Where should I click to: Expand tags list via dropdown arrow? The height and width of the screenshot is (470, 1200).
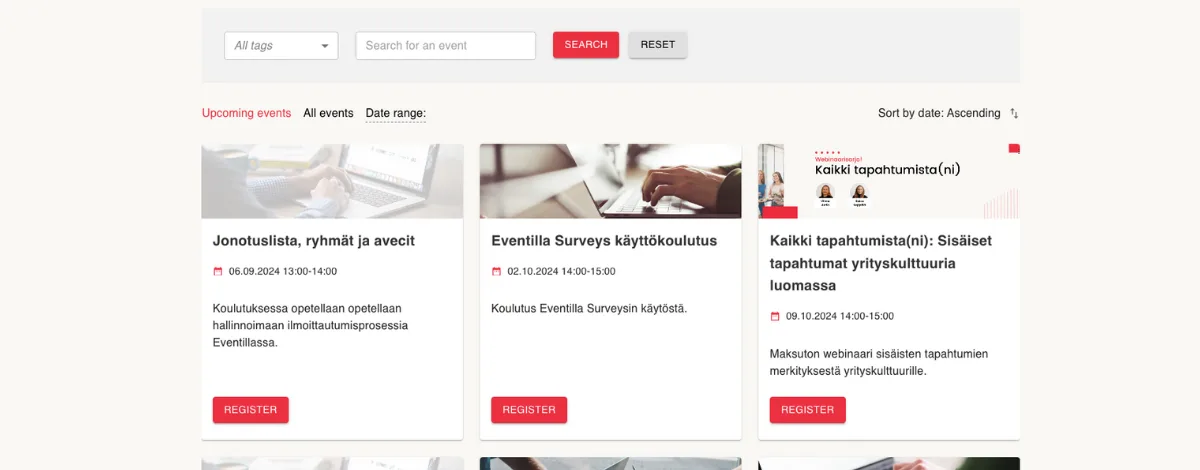[325, 46]
